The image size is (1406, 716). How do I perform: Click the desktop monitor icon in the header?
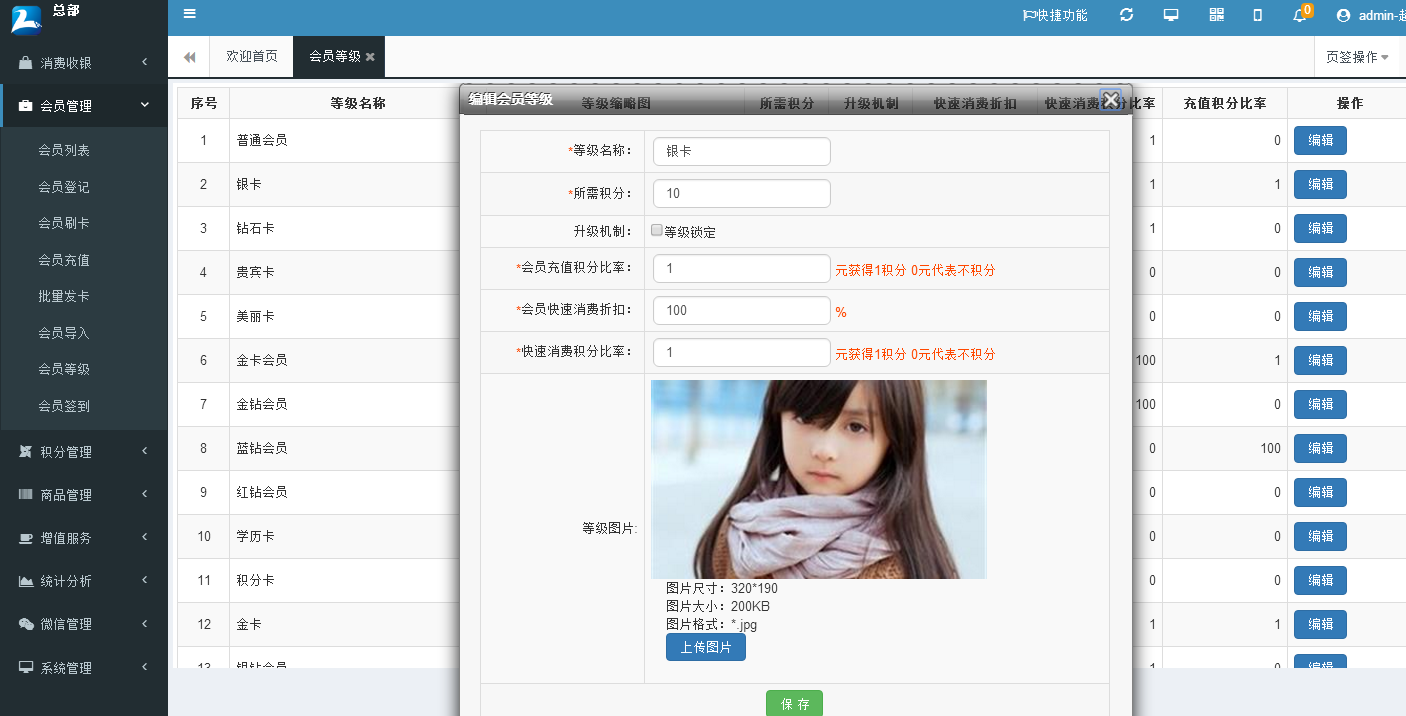pyautogui.click(x=1171, y=15)
